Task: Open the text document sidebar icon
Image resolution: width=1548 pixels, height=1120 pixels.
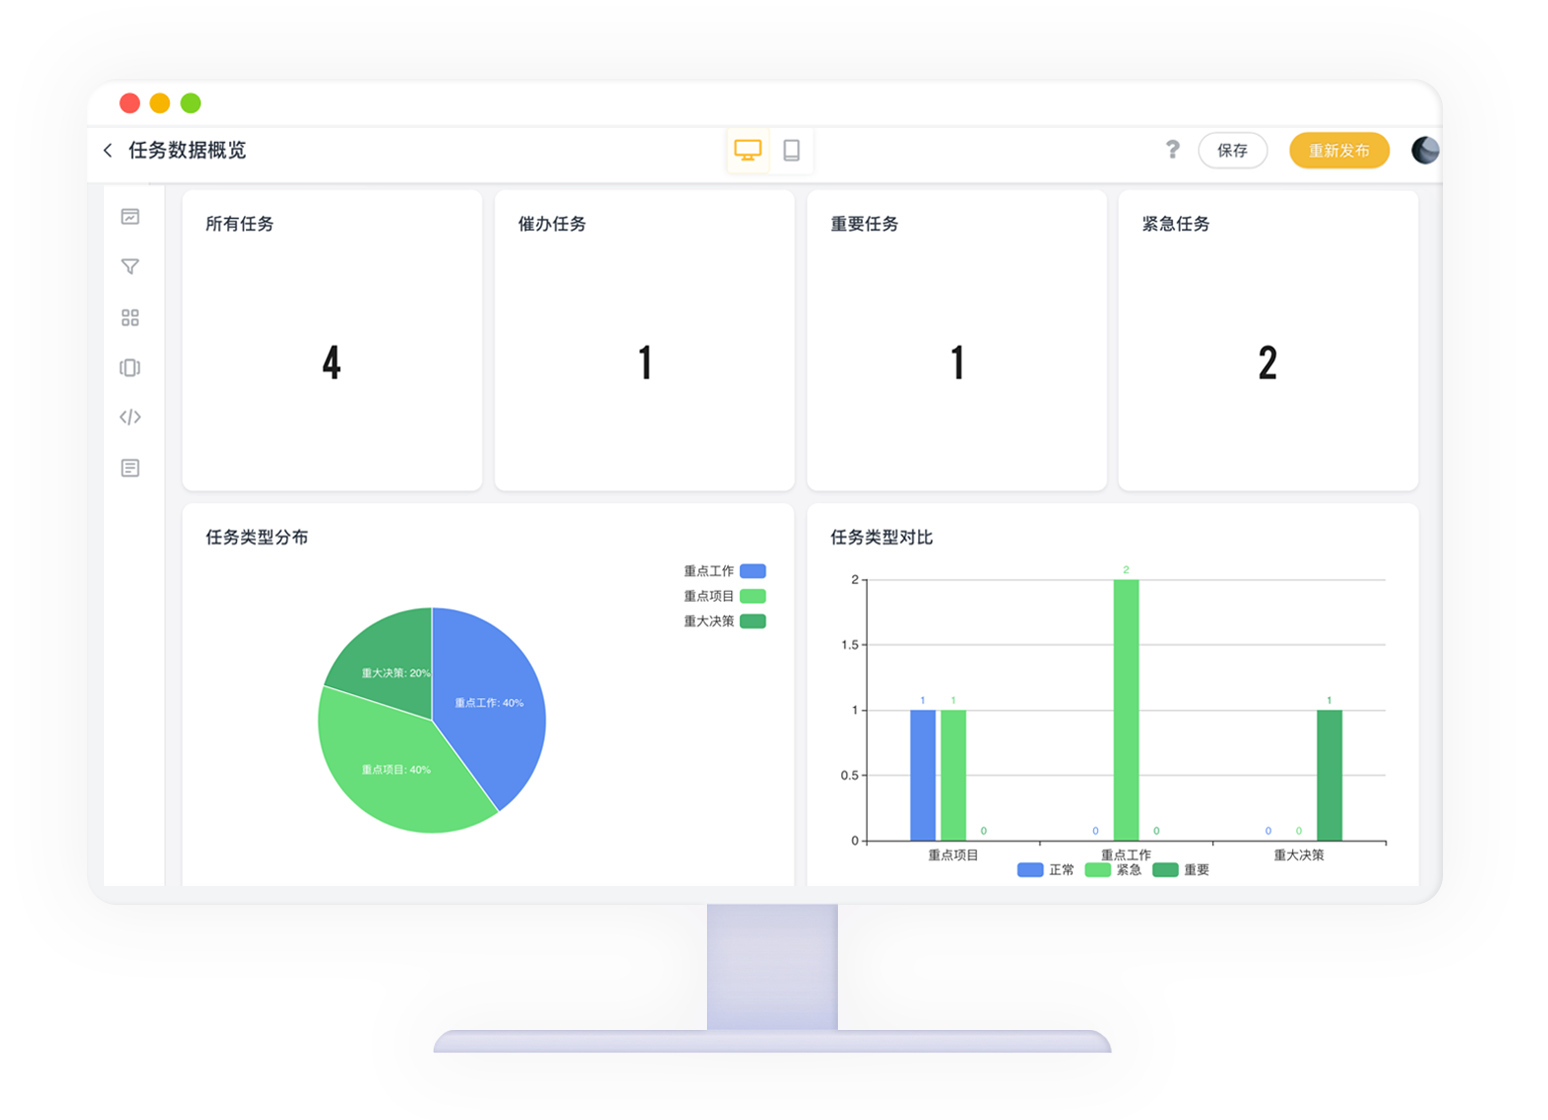Action: tap(130, 468)
